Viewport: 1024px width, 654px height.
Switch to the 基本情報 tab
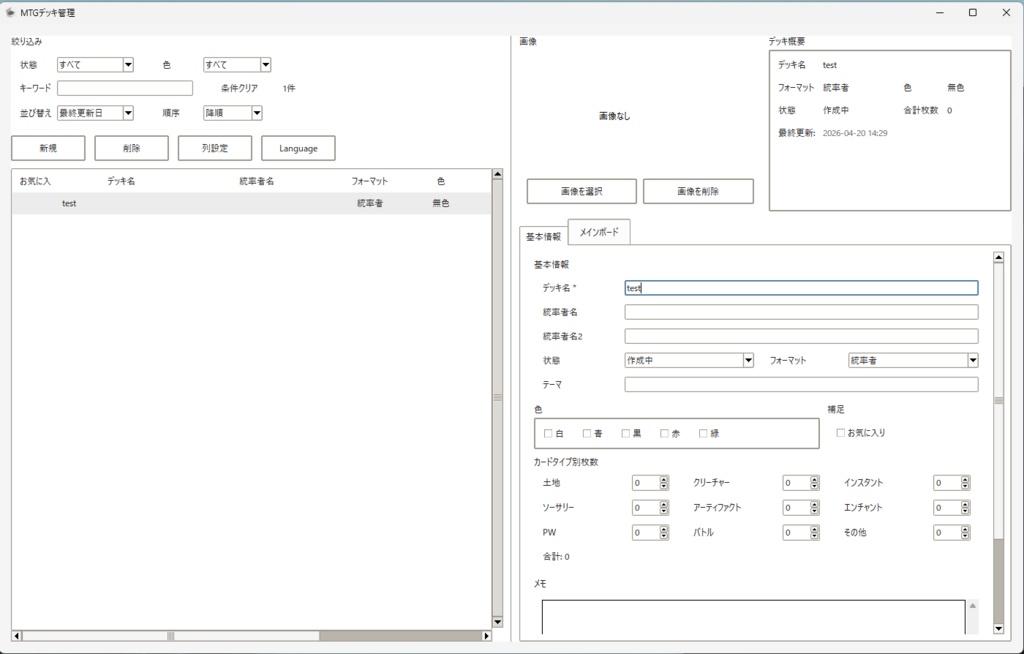(x=543, y=237)
